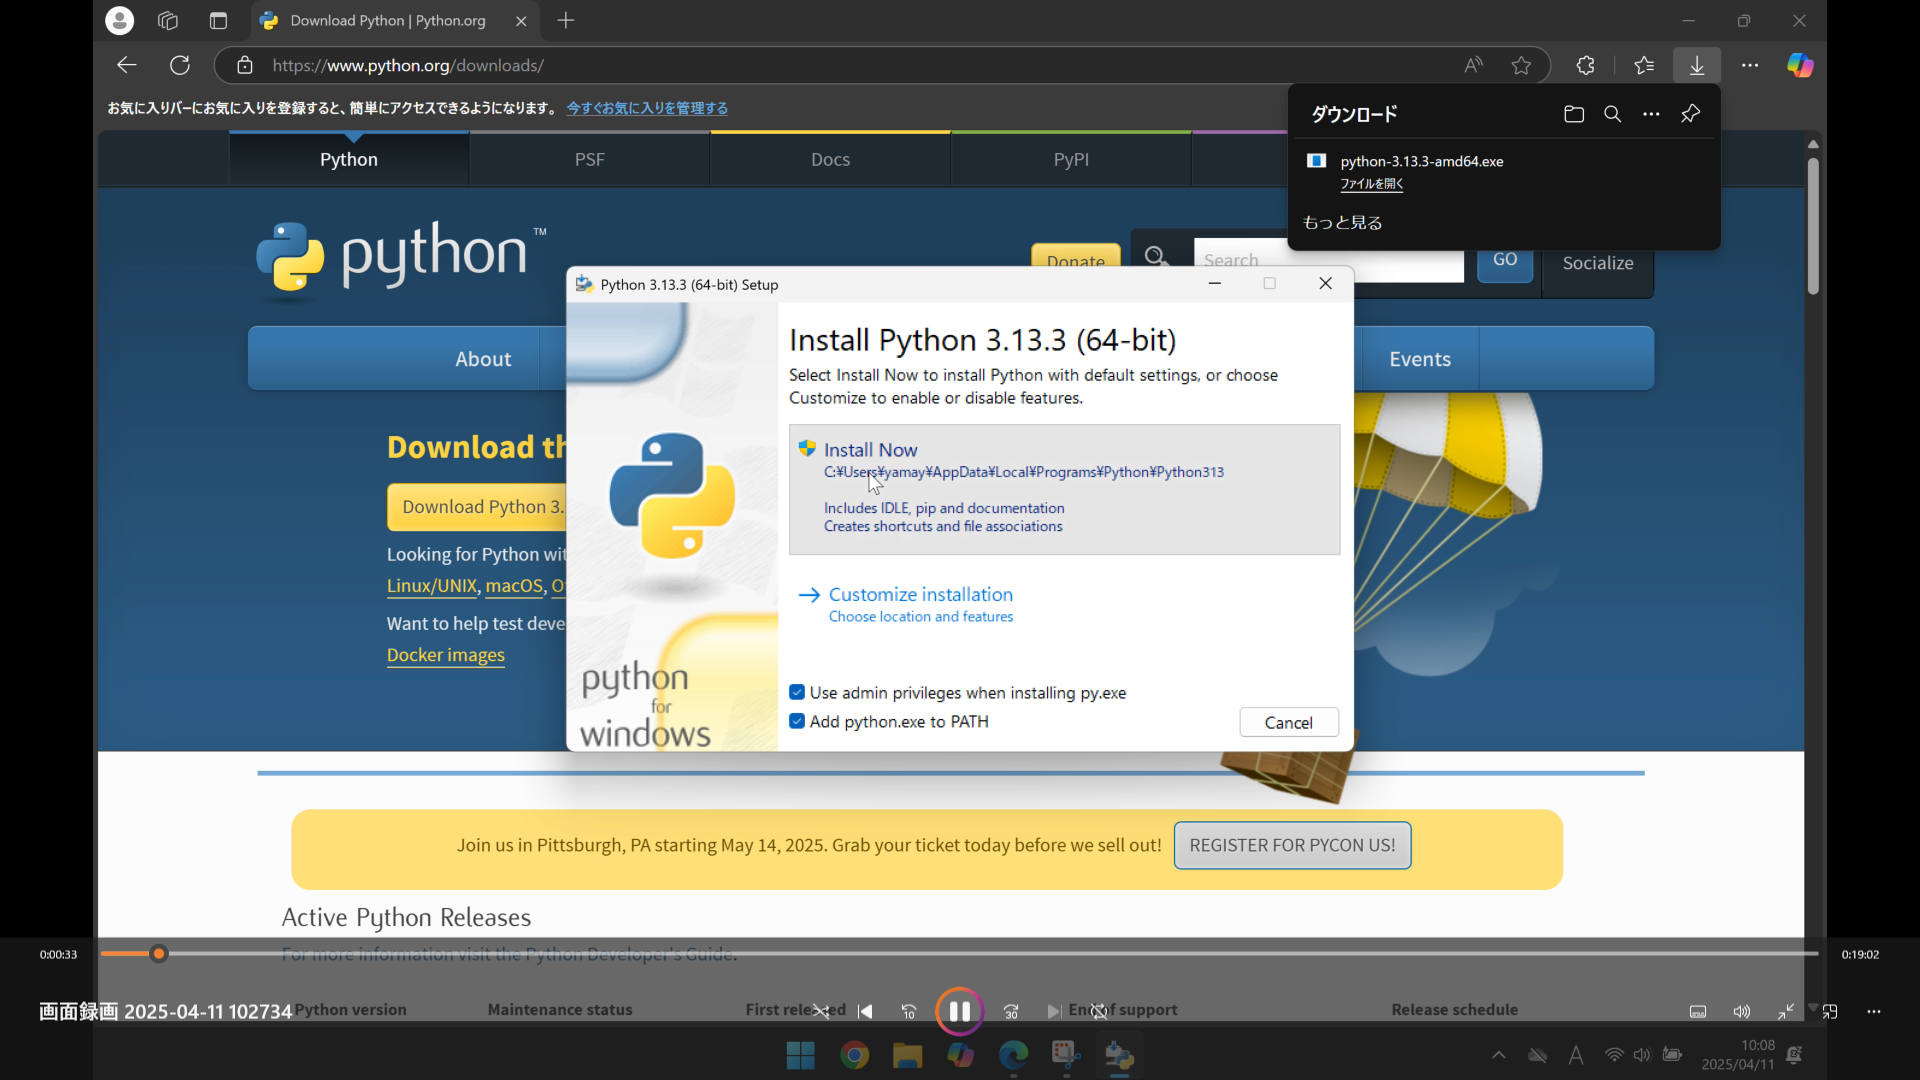Open File Explorer from the taskbar

pos(907,1055)
